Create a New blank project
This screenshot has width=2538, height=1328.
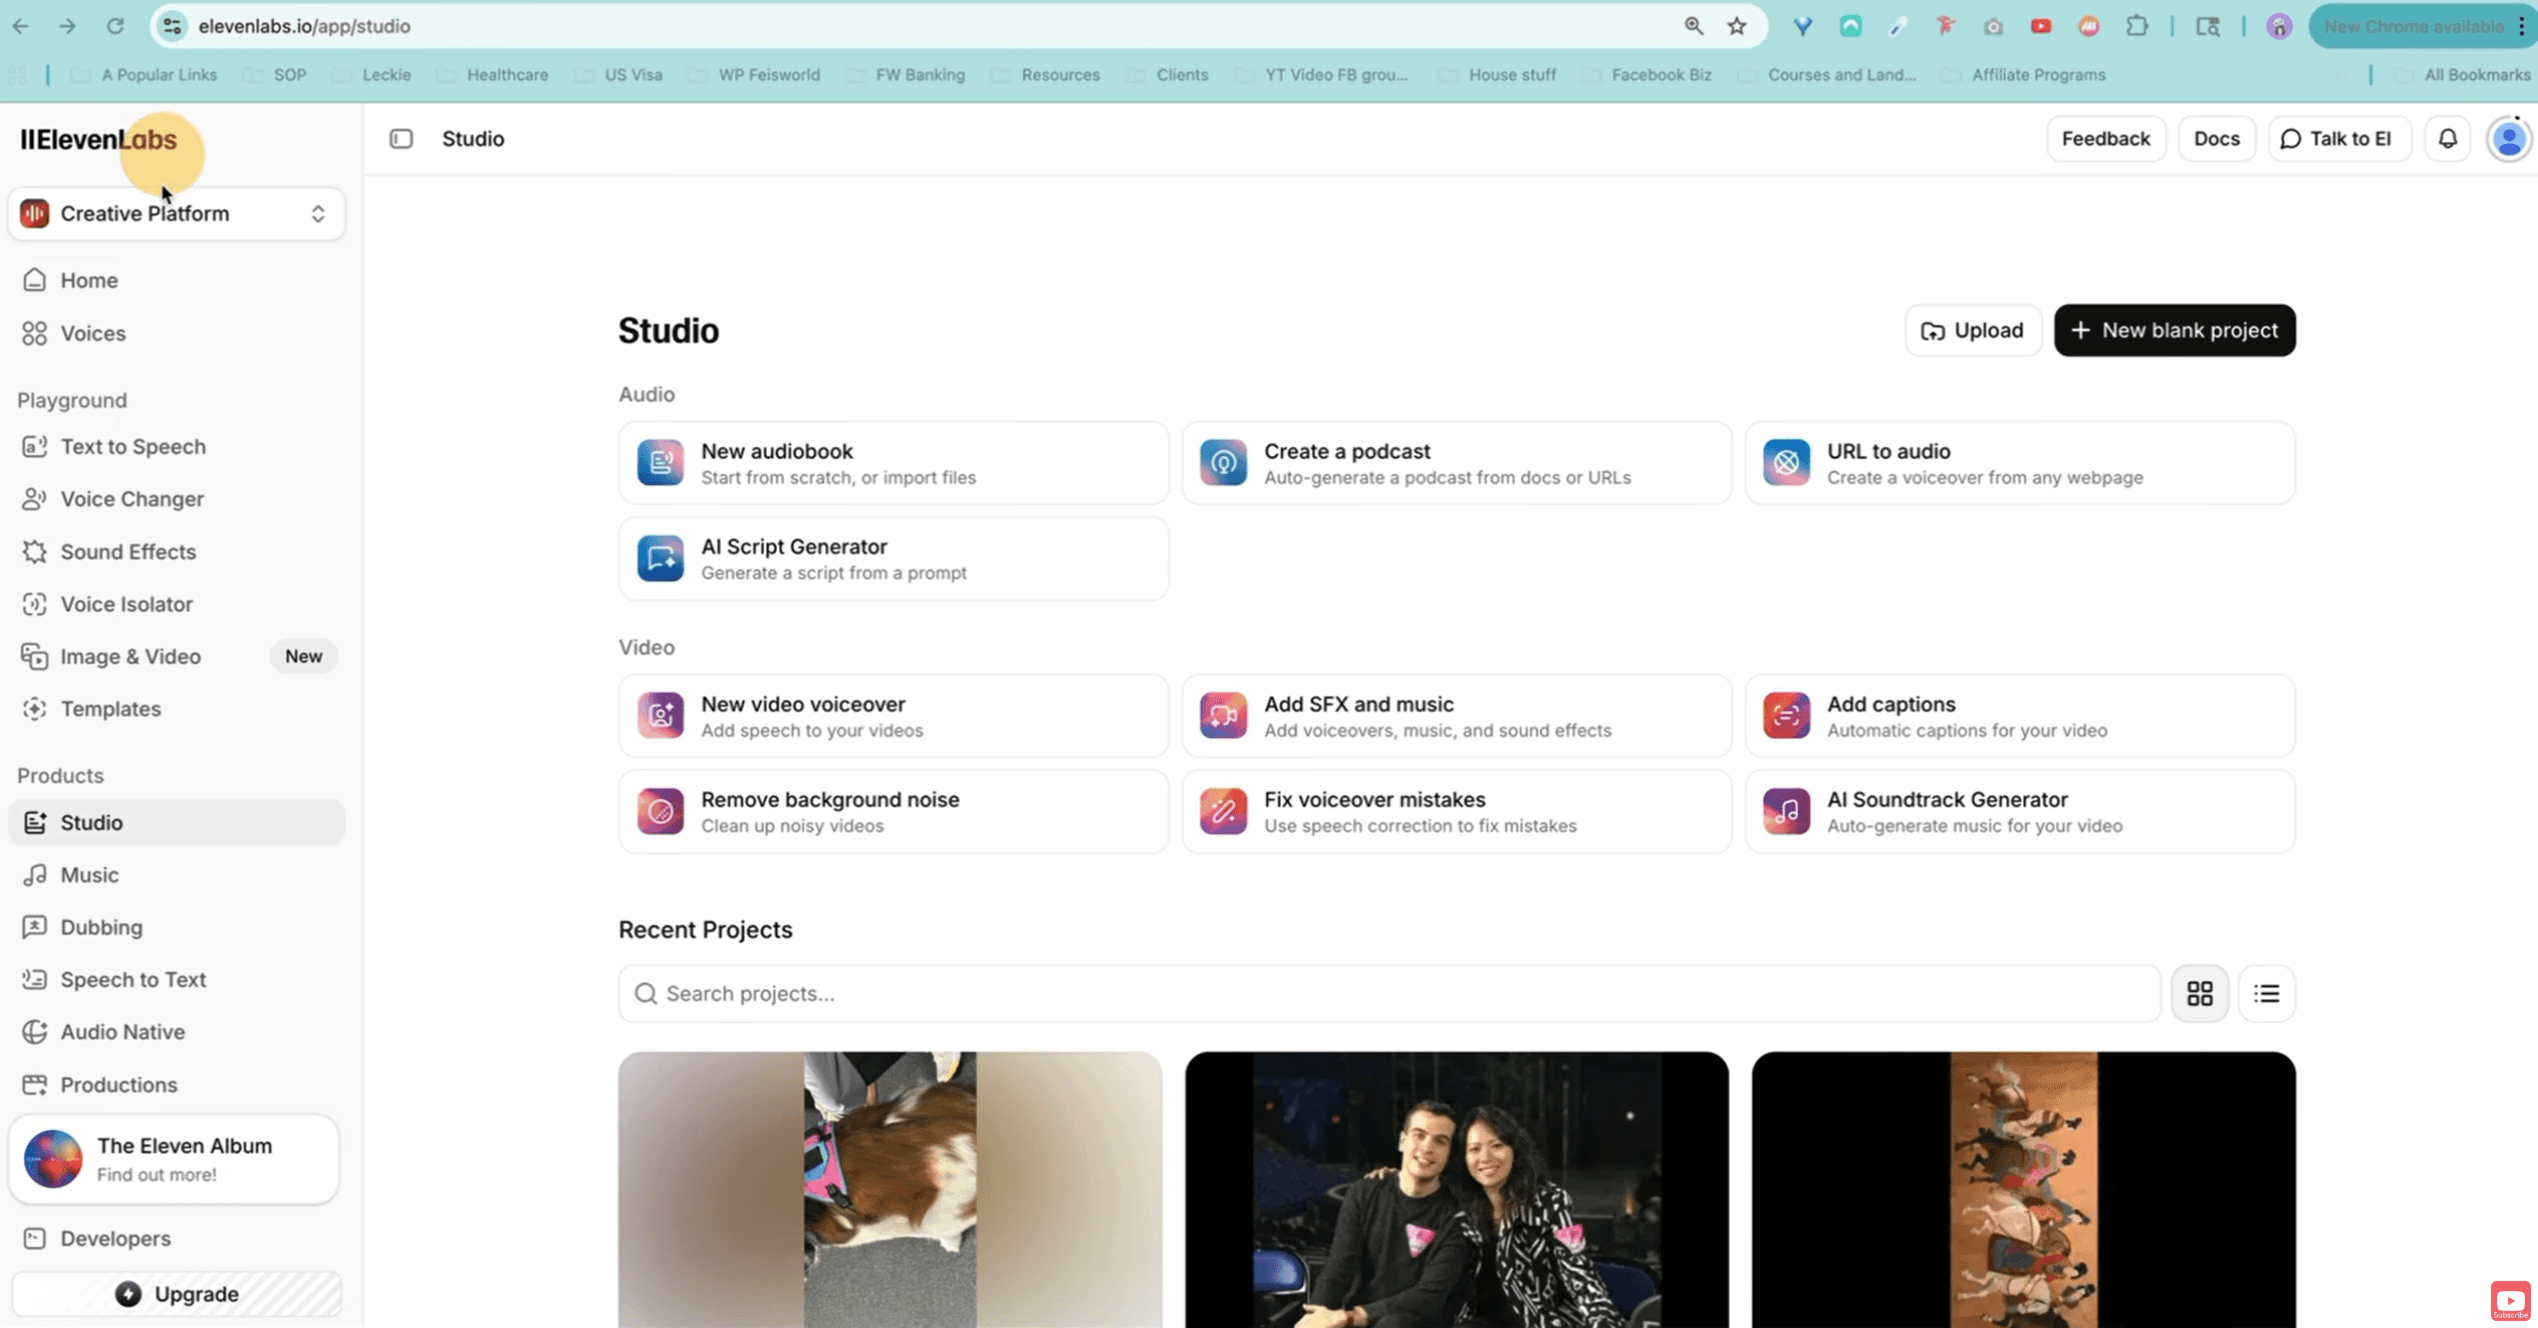pos(2174,330)
